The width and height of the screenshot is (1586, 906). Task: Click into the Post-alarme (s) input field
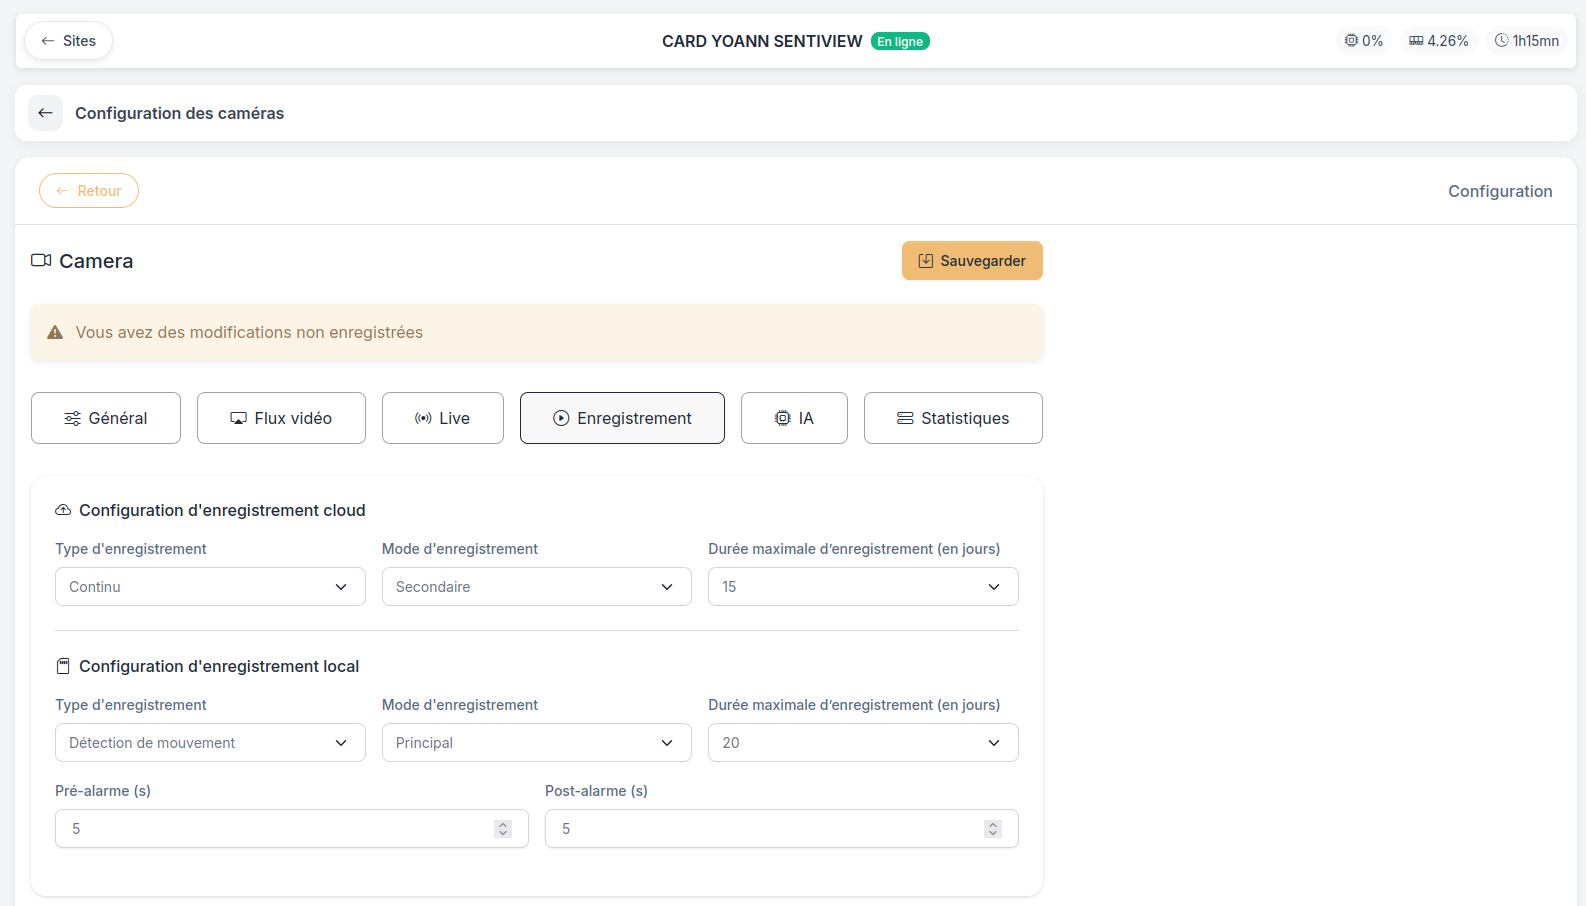coord(781,829)
